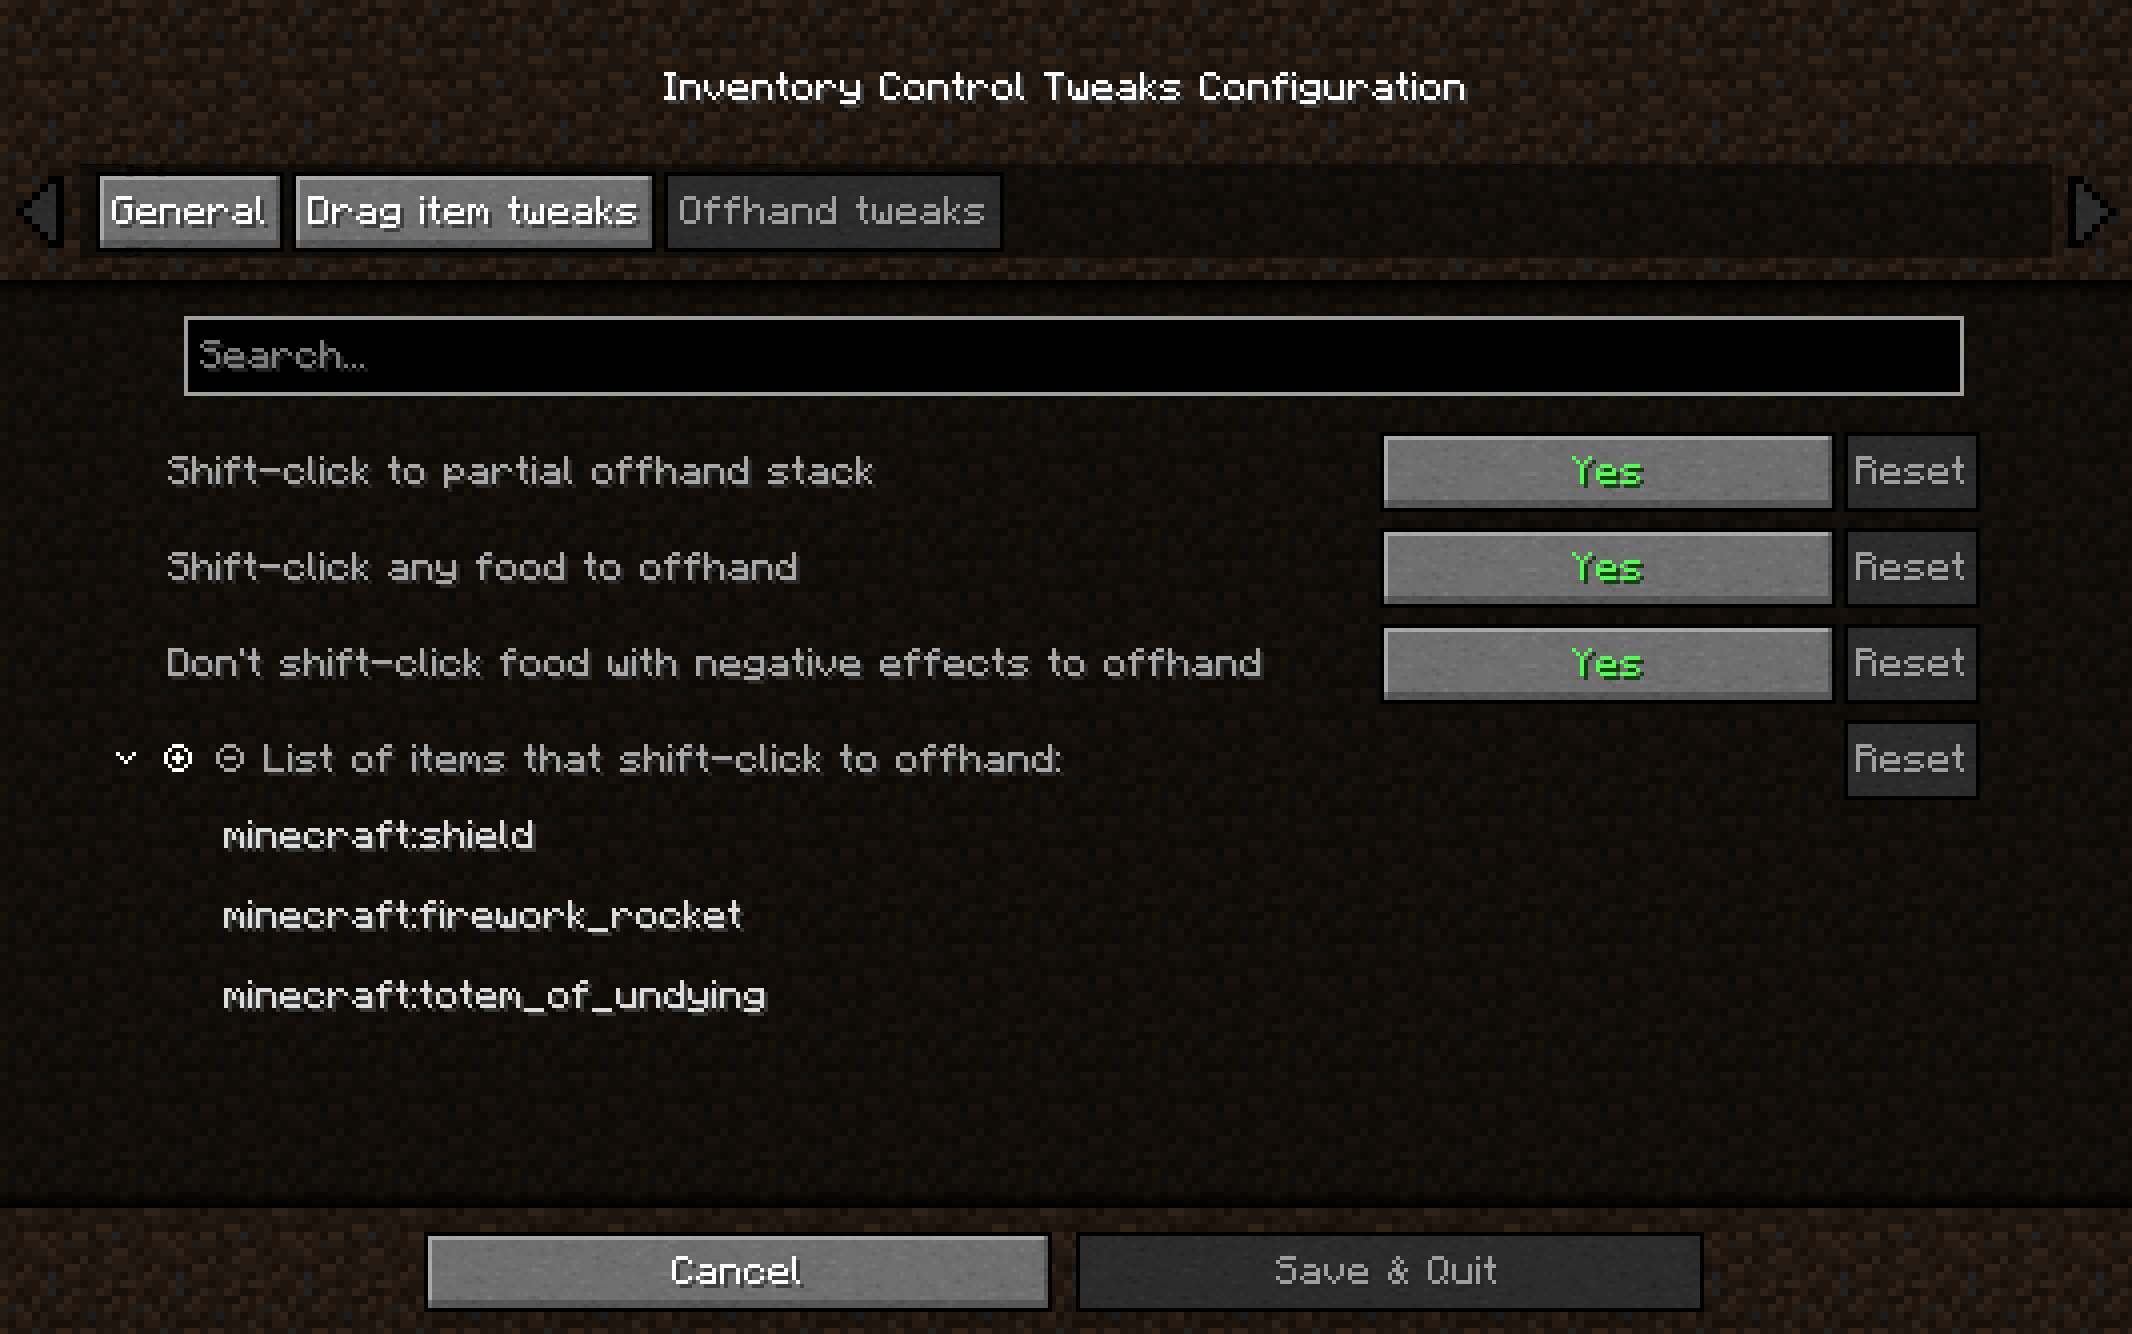2132x1334 pixels.
Task: Click the left navigation arrow icon
Action: [41, 211]
